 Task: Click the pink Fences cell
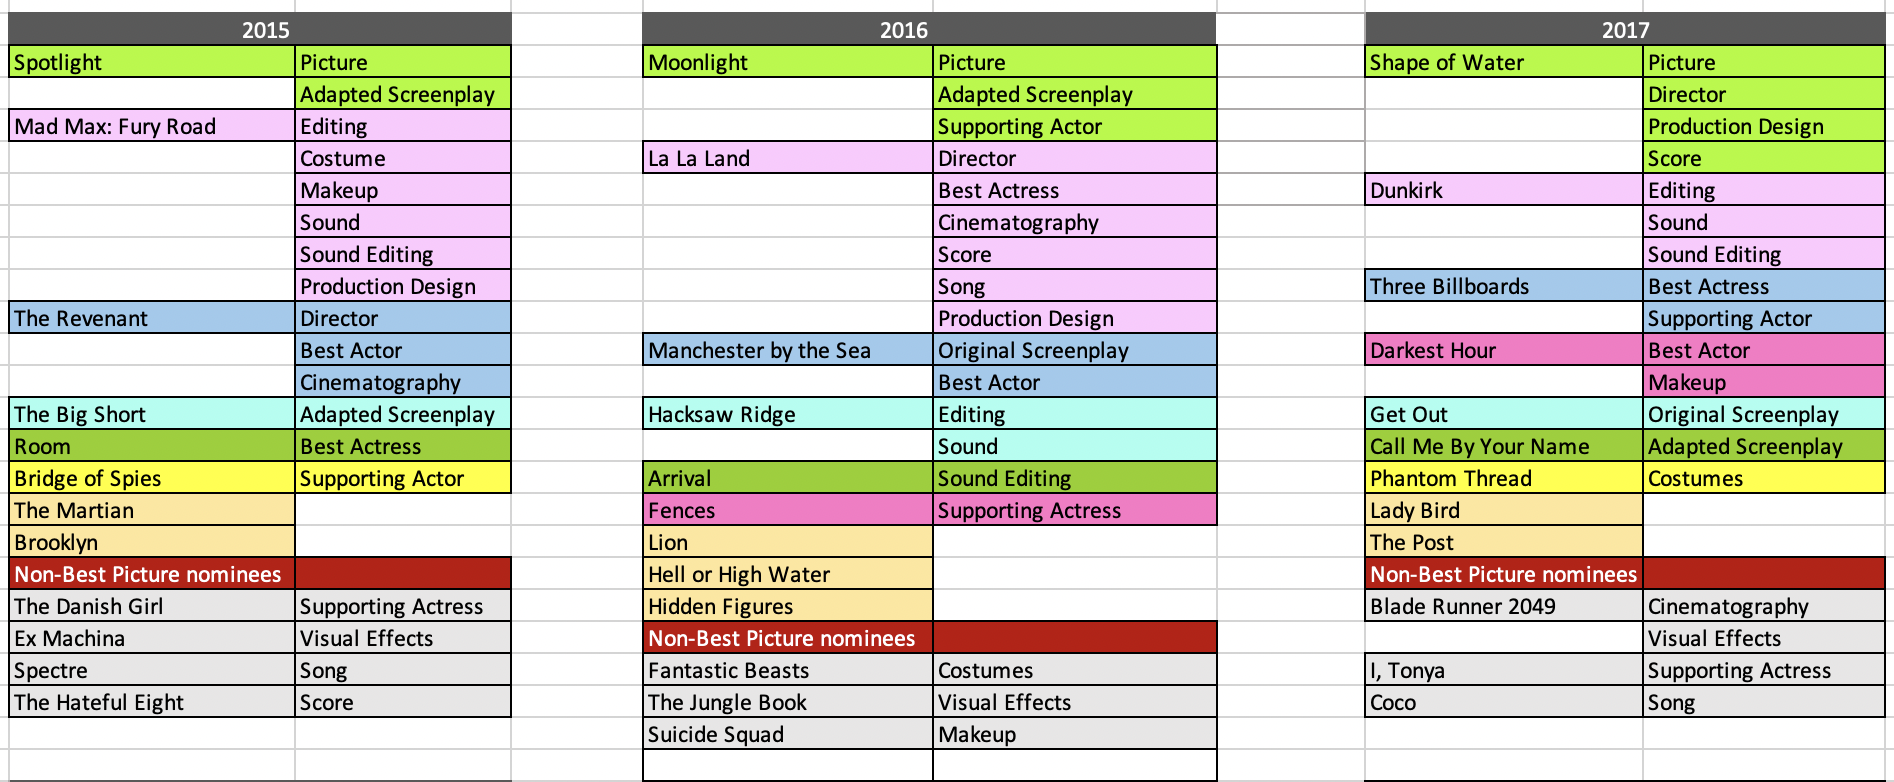click(x=787, y=510)
